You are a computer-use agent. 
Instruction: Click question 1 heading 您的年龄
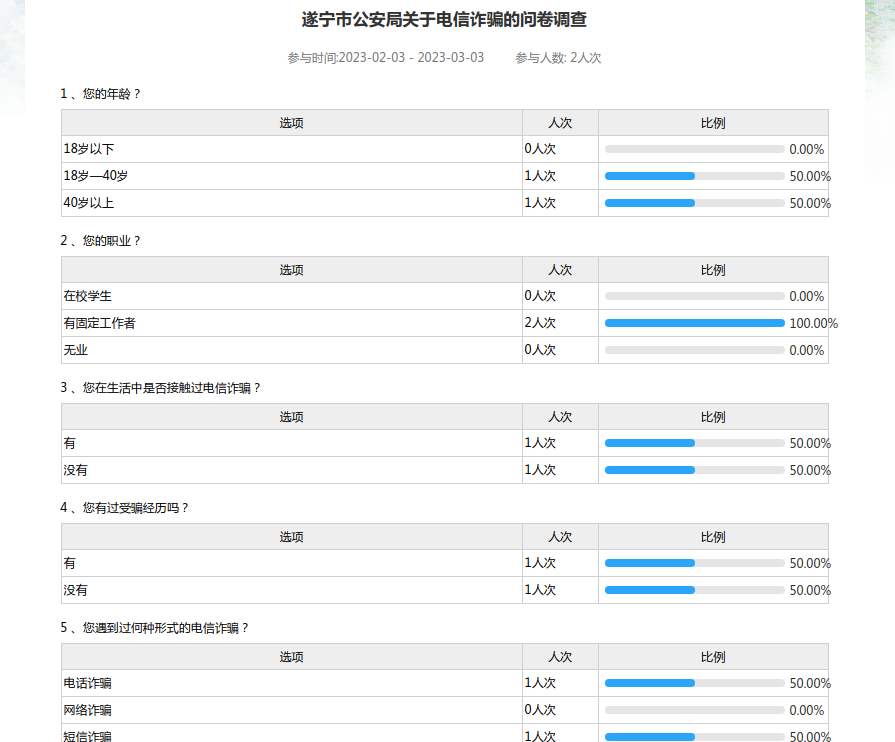(101, 94)
